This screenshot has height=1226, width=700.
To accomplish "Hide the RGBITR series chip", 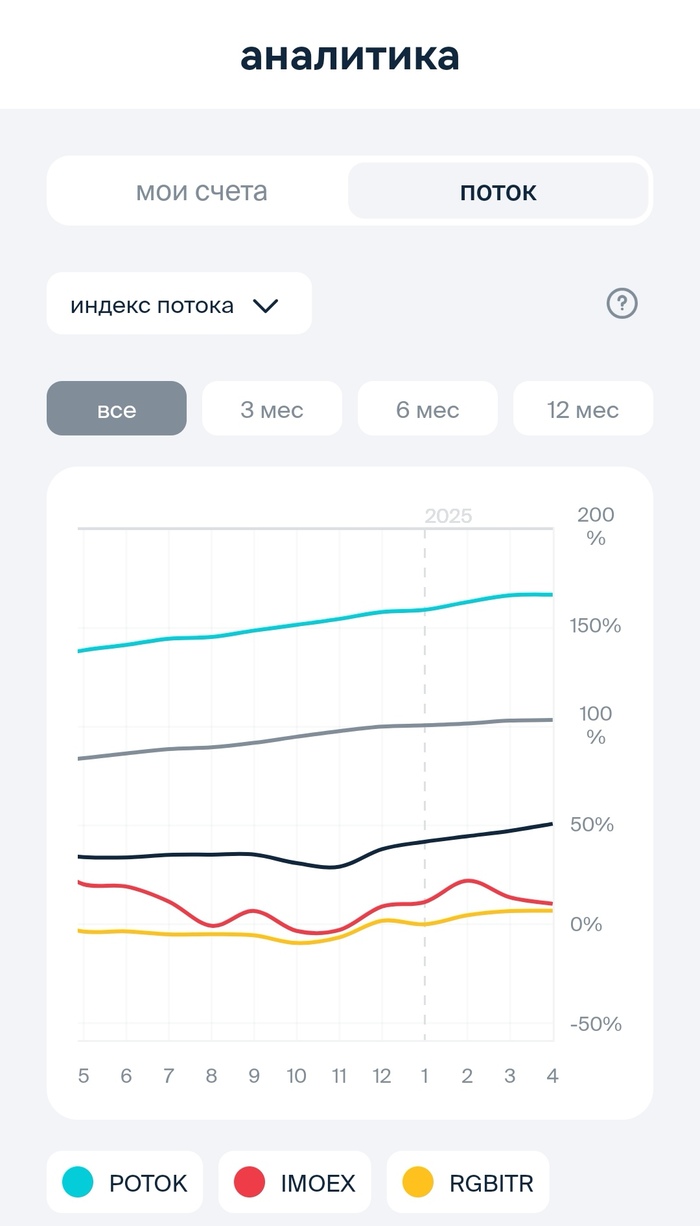I will 468,1183.
